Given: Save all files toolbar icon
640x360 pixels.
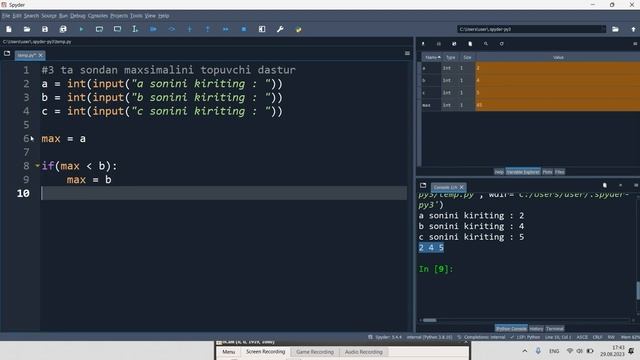Looking at the screenshot, I should click(x=63, y=29).
